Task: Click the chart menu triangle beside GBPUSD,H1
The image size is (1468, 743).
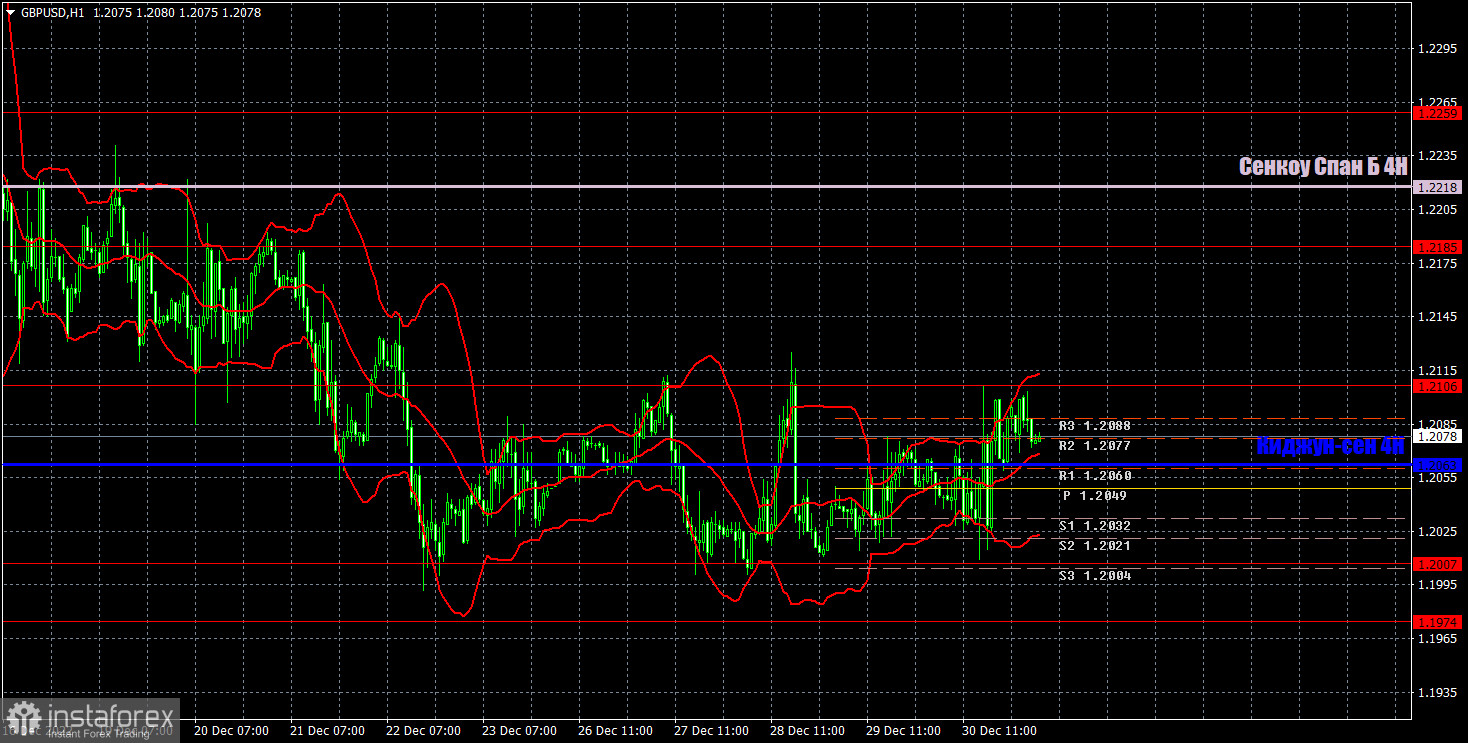Action: (x=10, y=13)
